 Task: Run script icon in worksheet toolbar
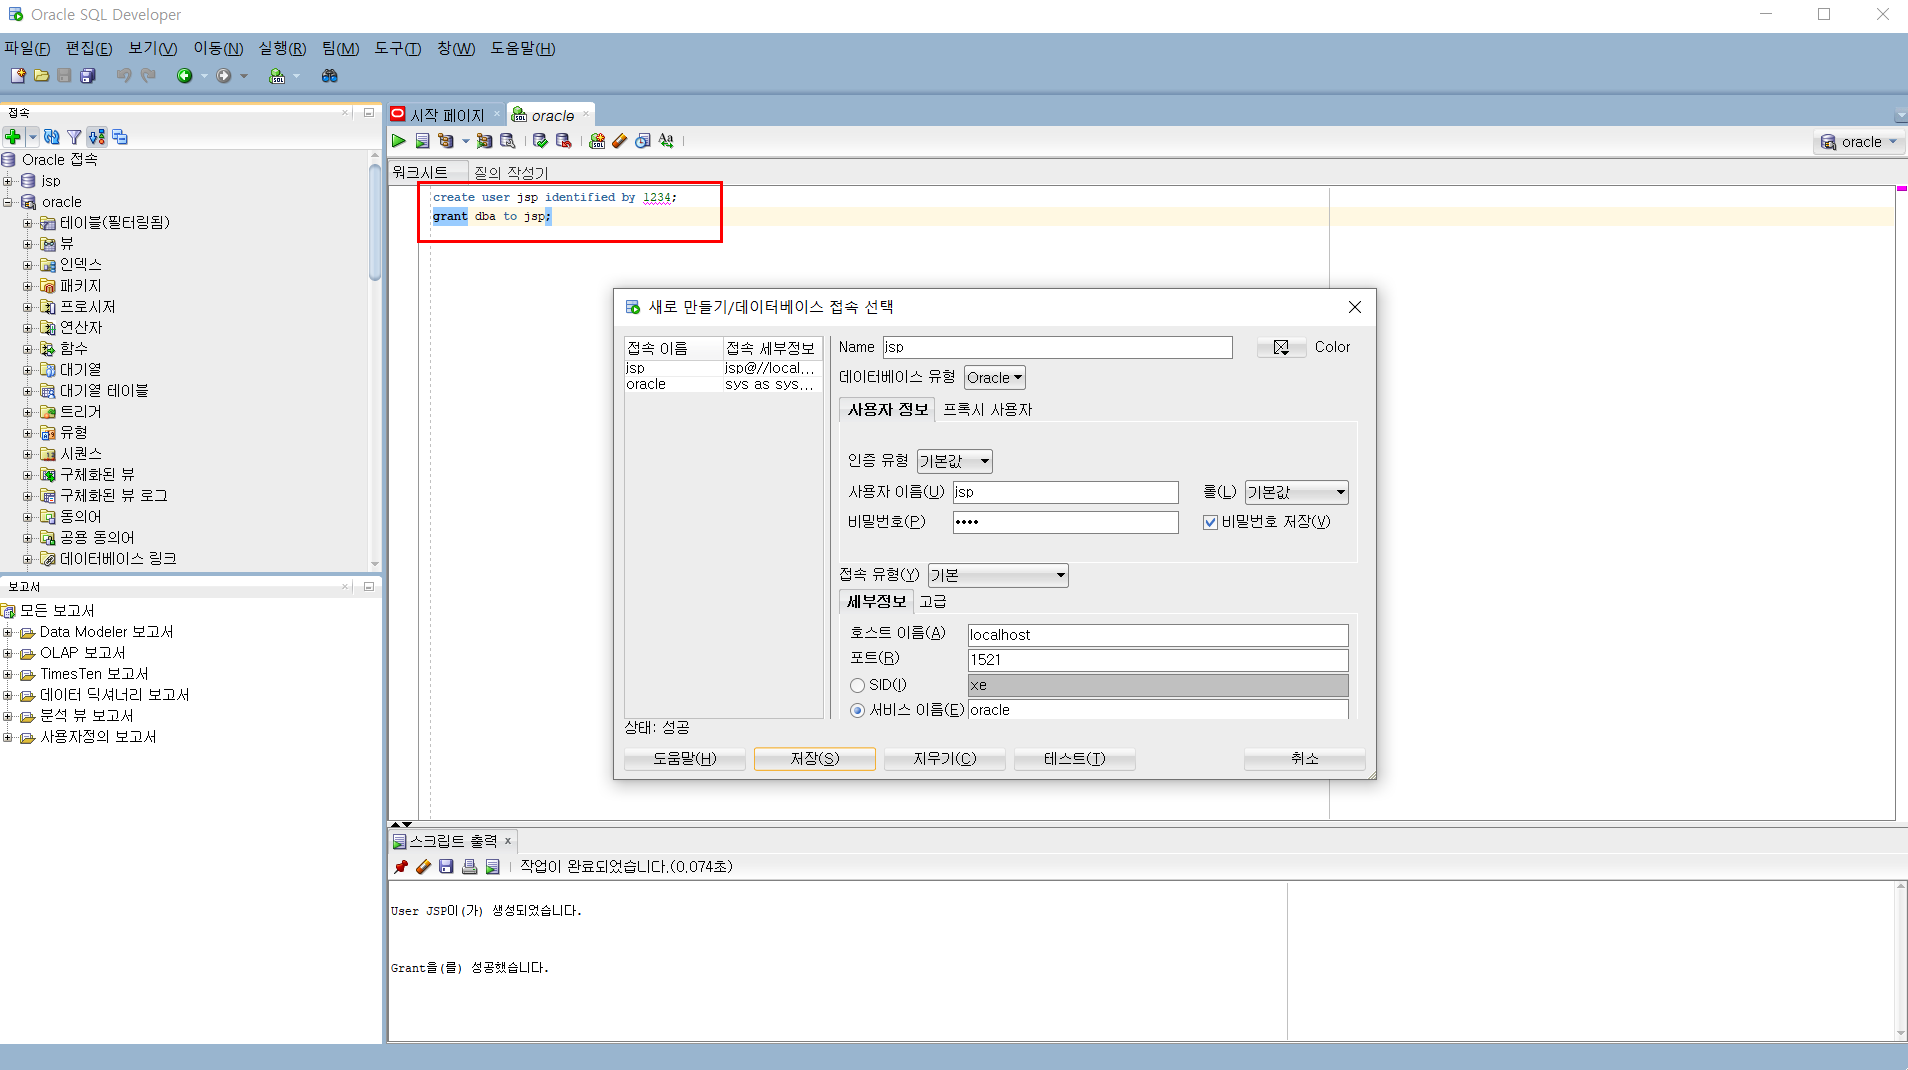[423, 141]
